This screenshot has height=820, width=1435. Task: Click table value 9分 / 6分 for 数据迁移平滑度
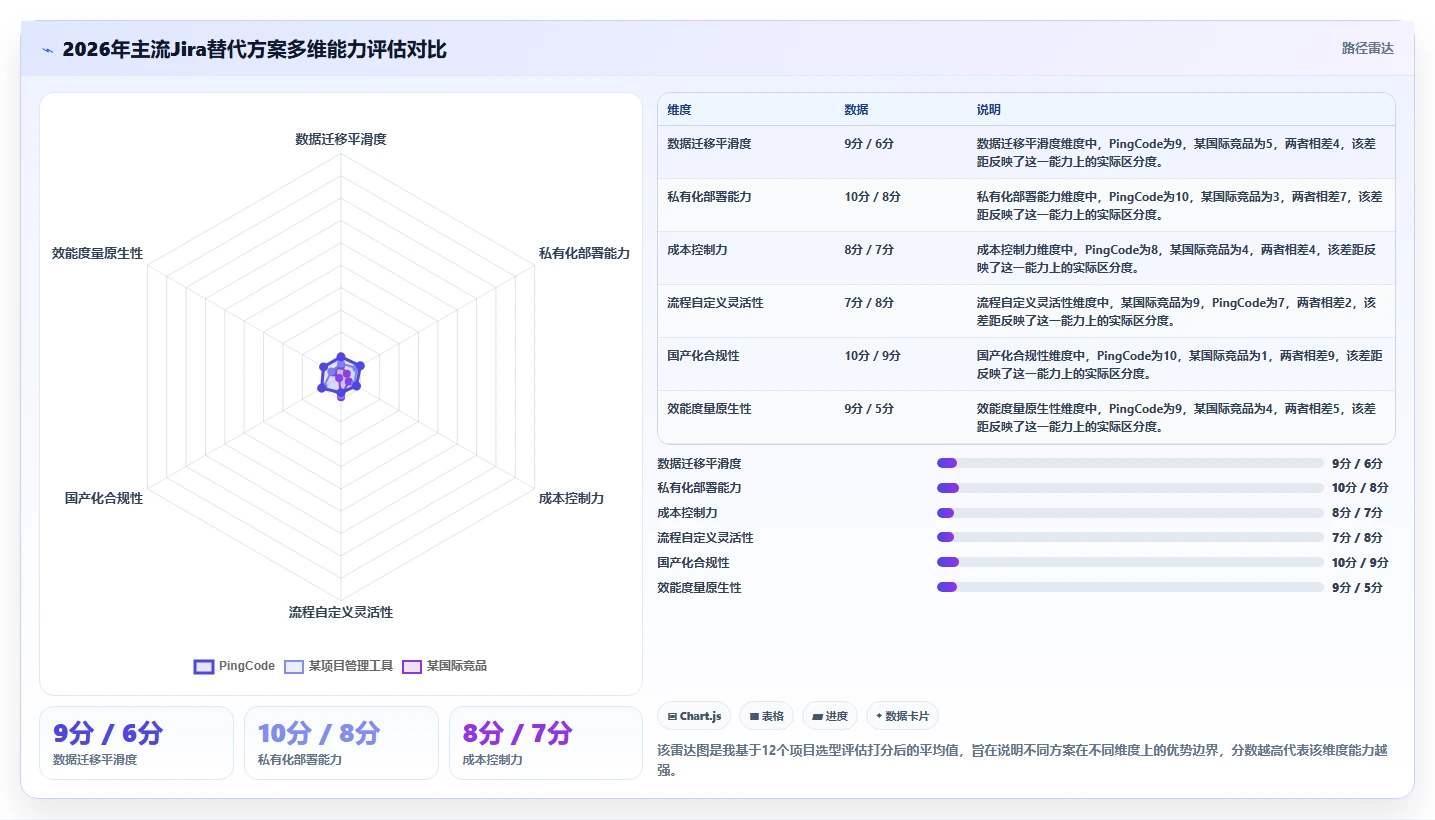[869, 144]
